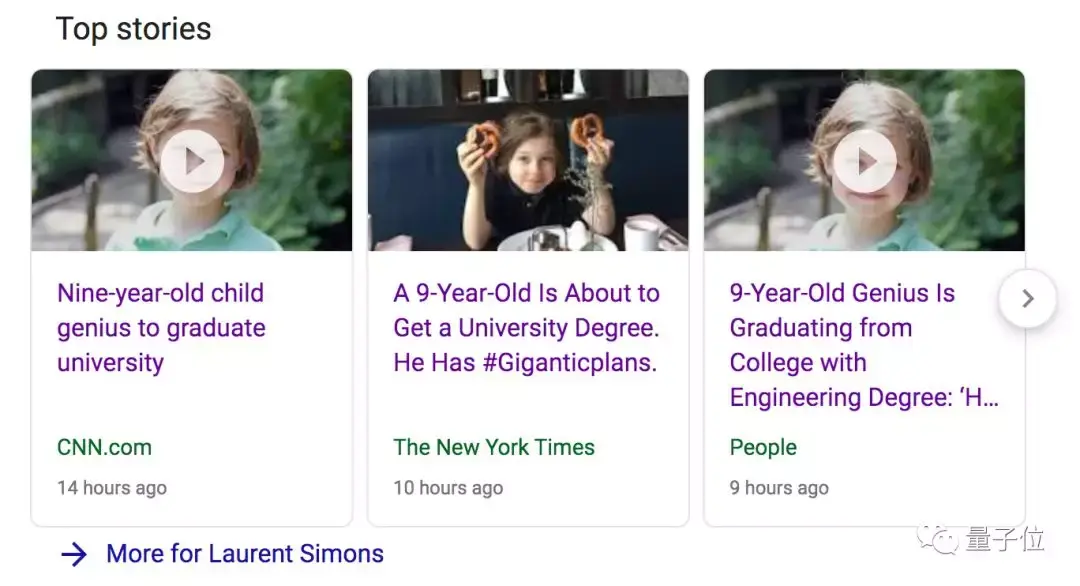Open the More for Laurent Simons link

245,554
